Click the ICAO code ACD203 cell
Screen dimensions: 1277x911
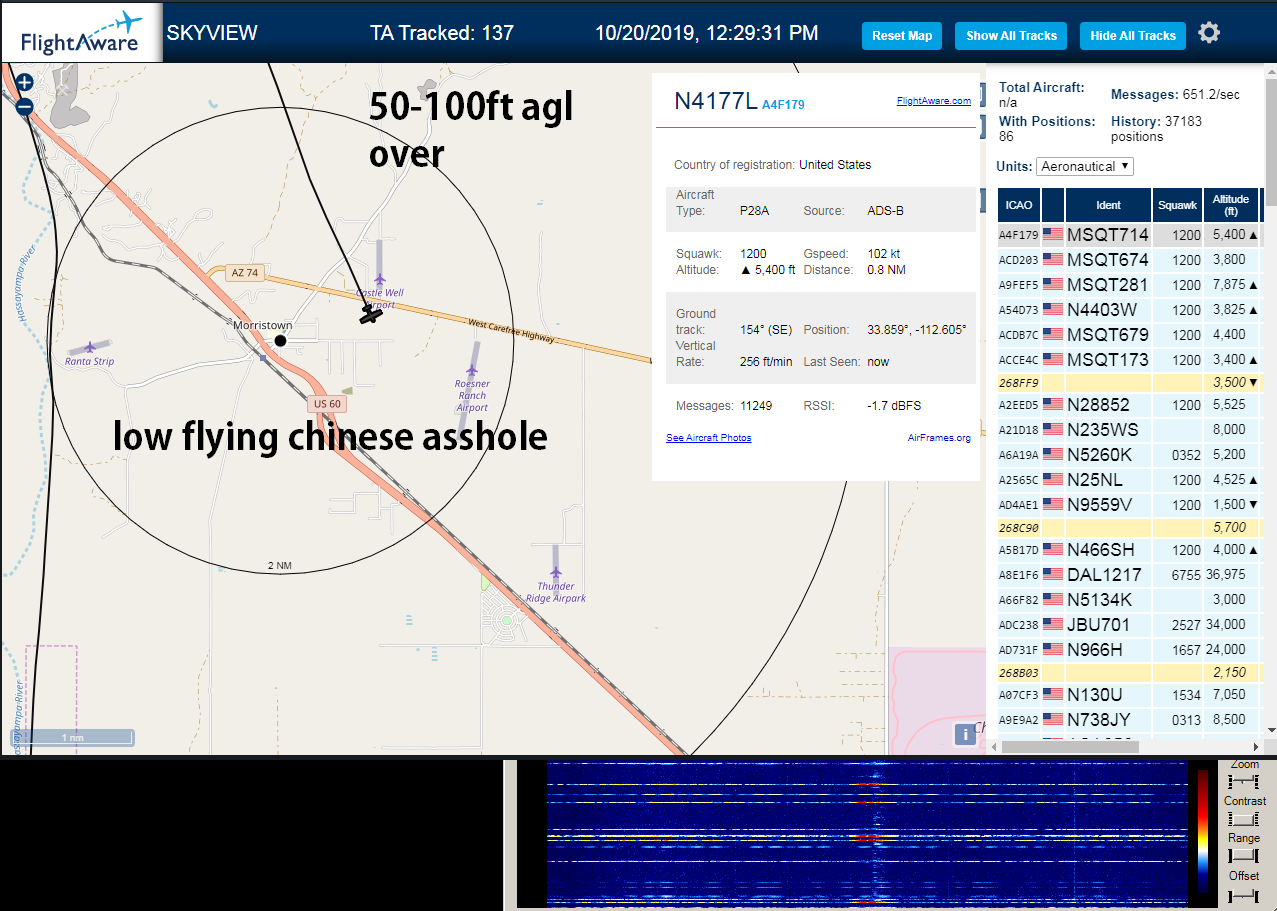[x=1018, y=260]
